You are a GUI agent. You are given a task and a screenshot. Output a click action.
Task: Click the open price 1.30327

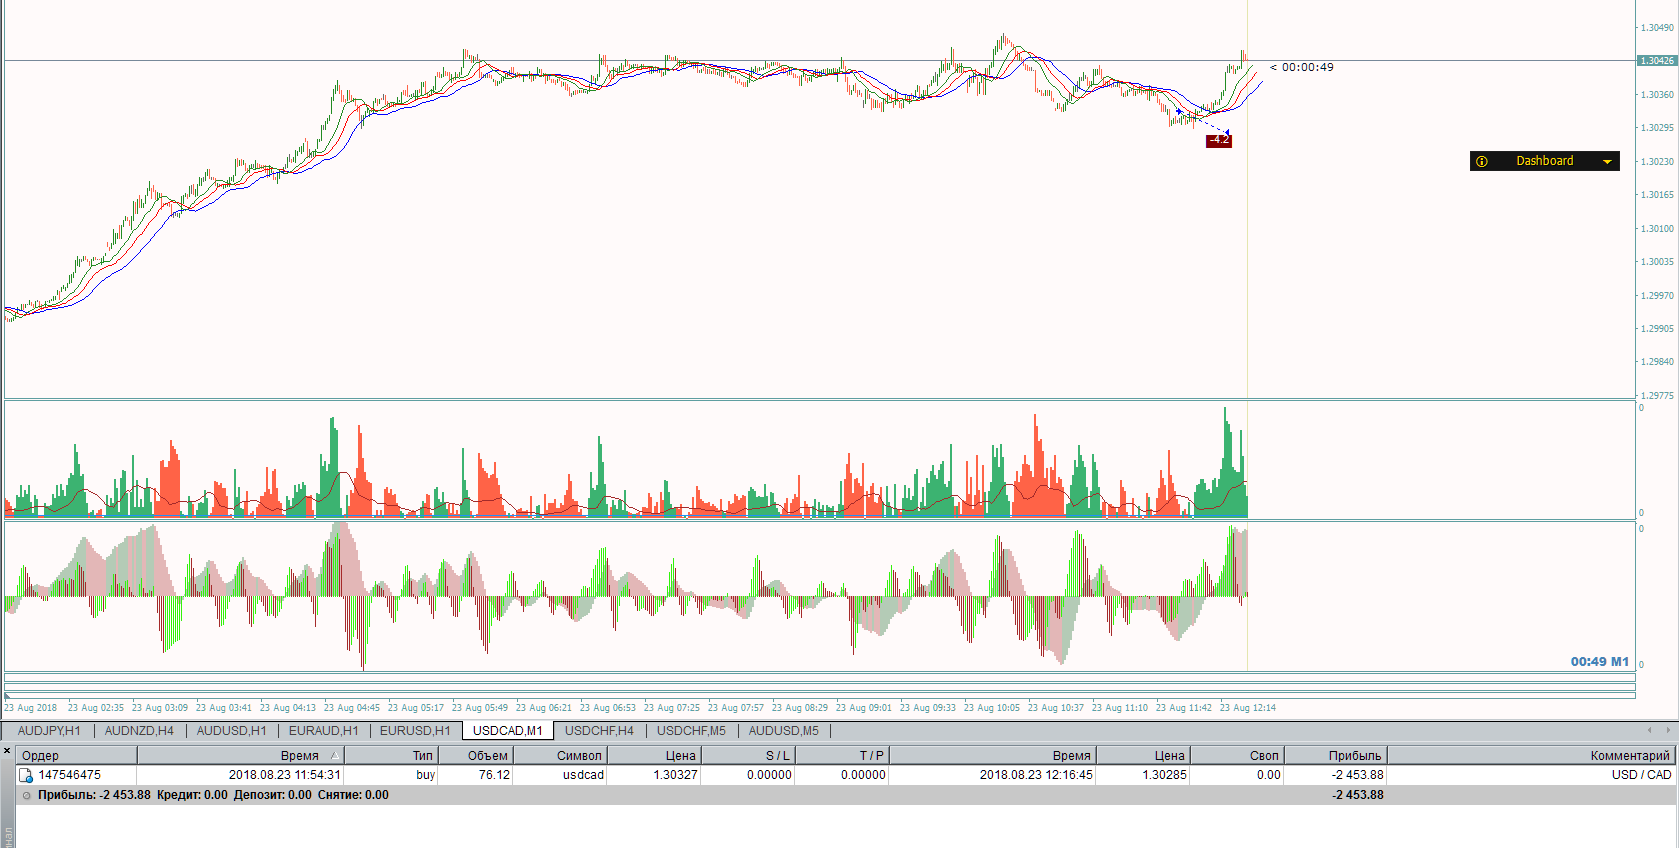coord(675,775)
